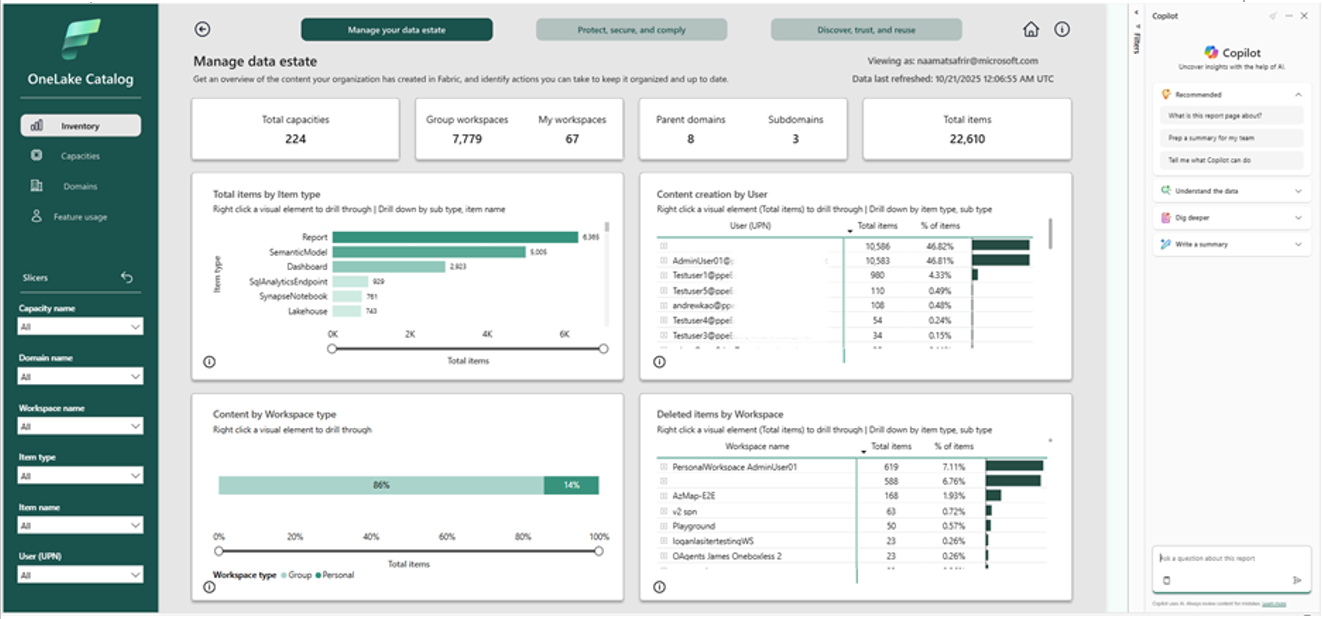Screen dimensions: 1323x619
Task: Switch to Discover, trust, and reuse tab
Action: [866, 30]
